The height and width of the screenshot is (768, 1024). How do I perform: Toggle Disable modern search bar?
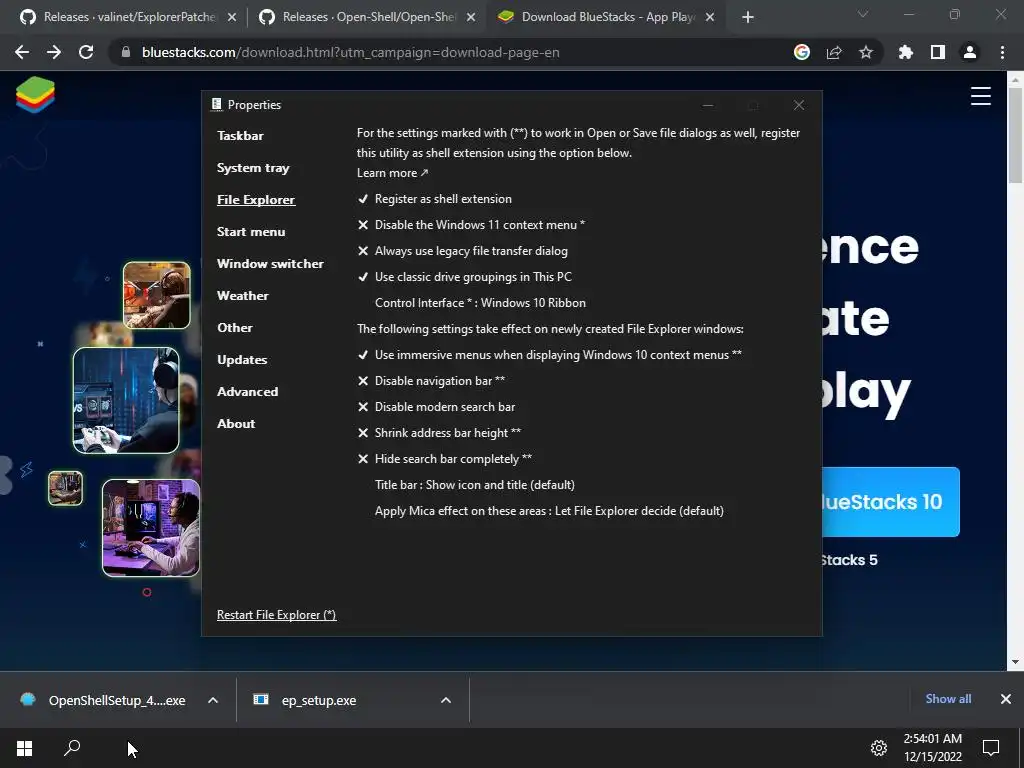point(436,407)
